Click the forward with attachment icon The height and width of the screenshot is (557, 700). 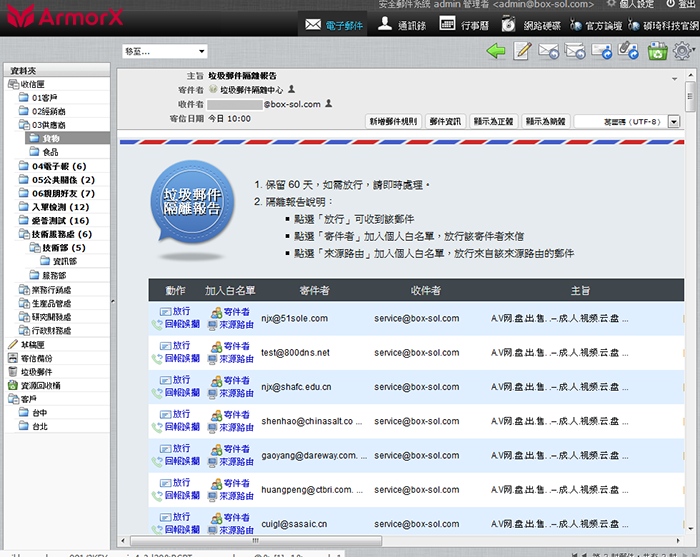click(x=629, y=51)
